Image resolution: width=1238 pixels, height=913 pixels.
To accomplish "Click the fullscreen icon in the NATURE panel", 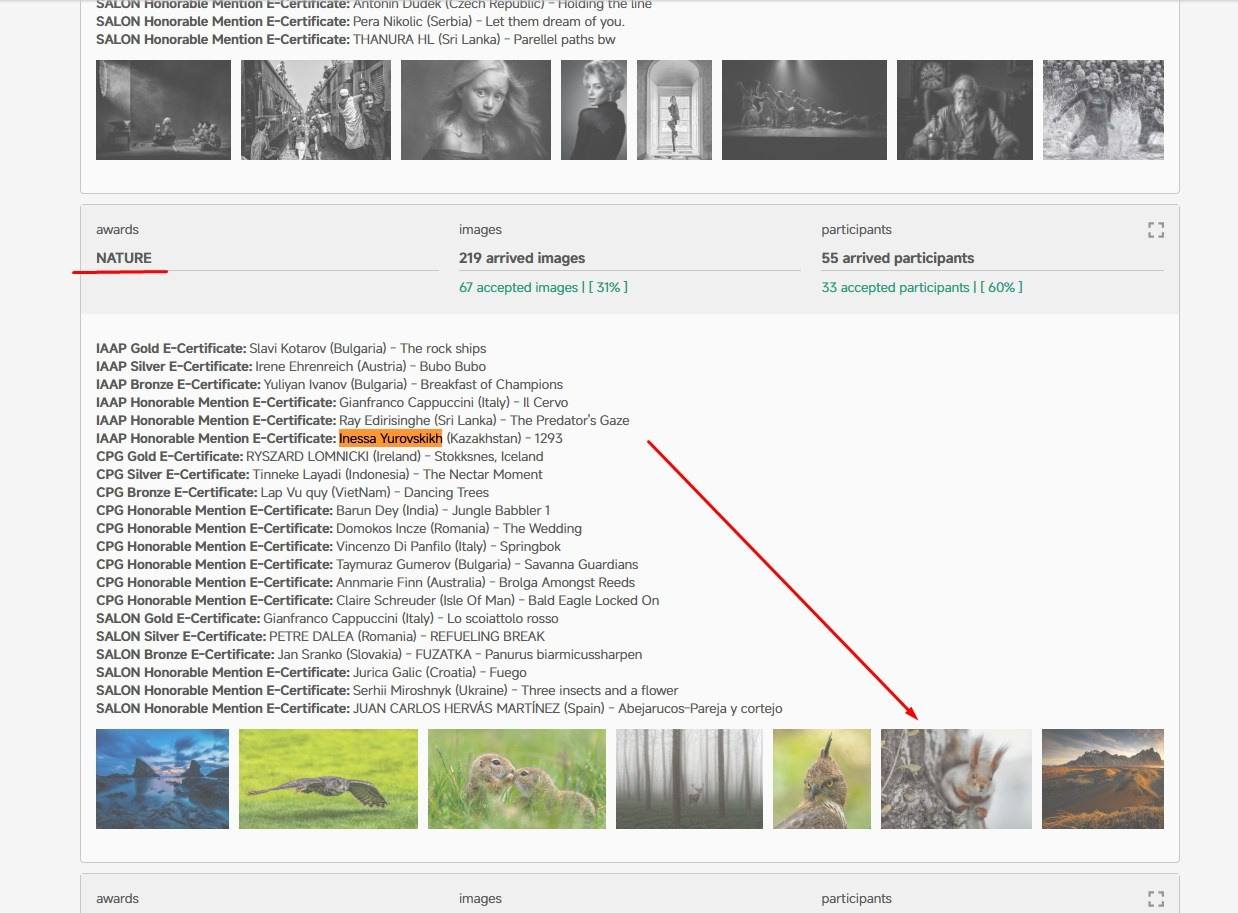I will coord(1156,230).
